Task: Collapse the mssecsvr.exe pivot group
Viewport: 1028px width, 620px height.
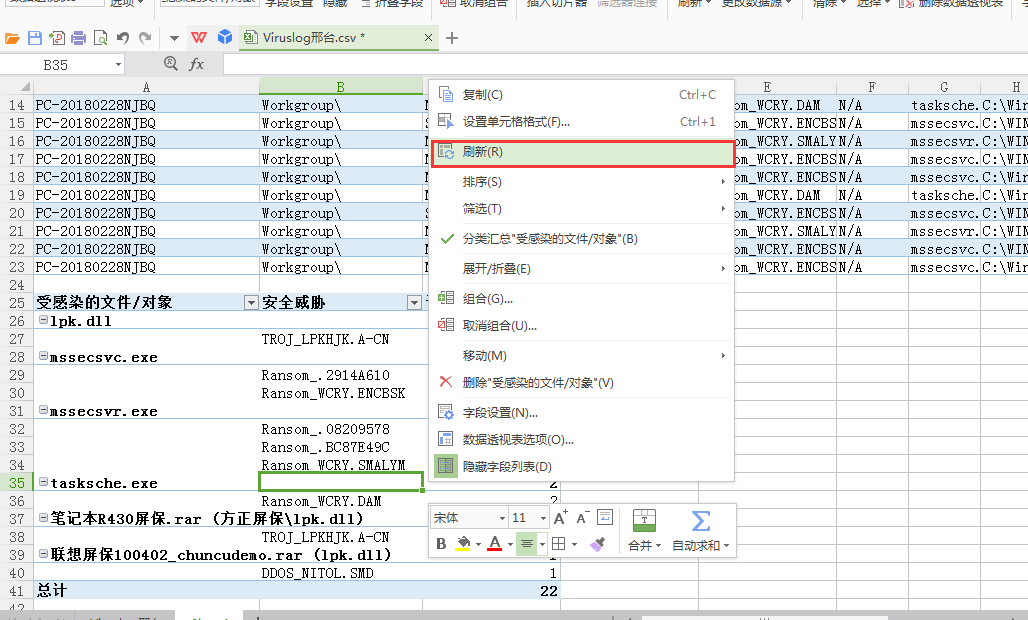Action: pyautogui.click(x=43, y=410)
